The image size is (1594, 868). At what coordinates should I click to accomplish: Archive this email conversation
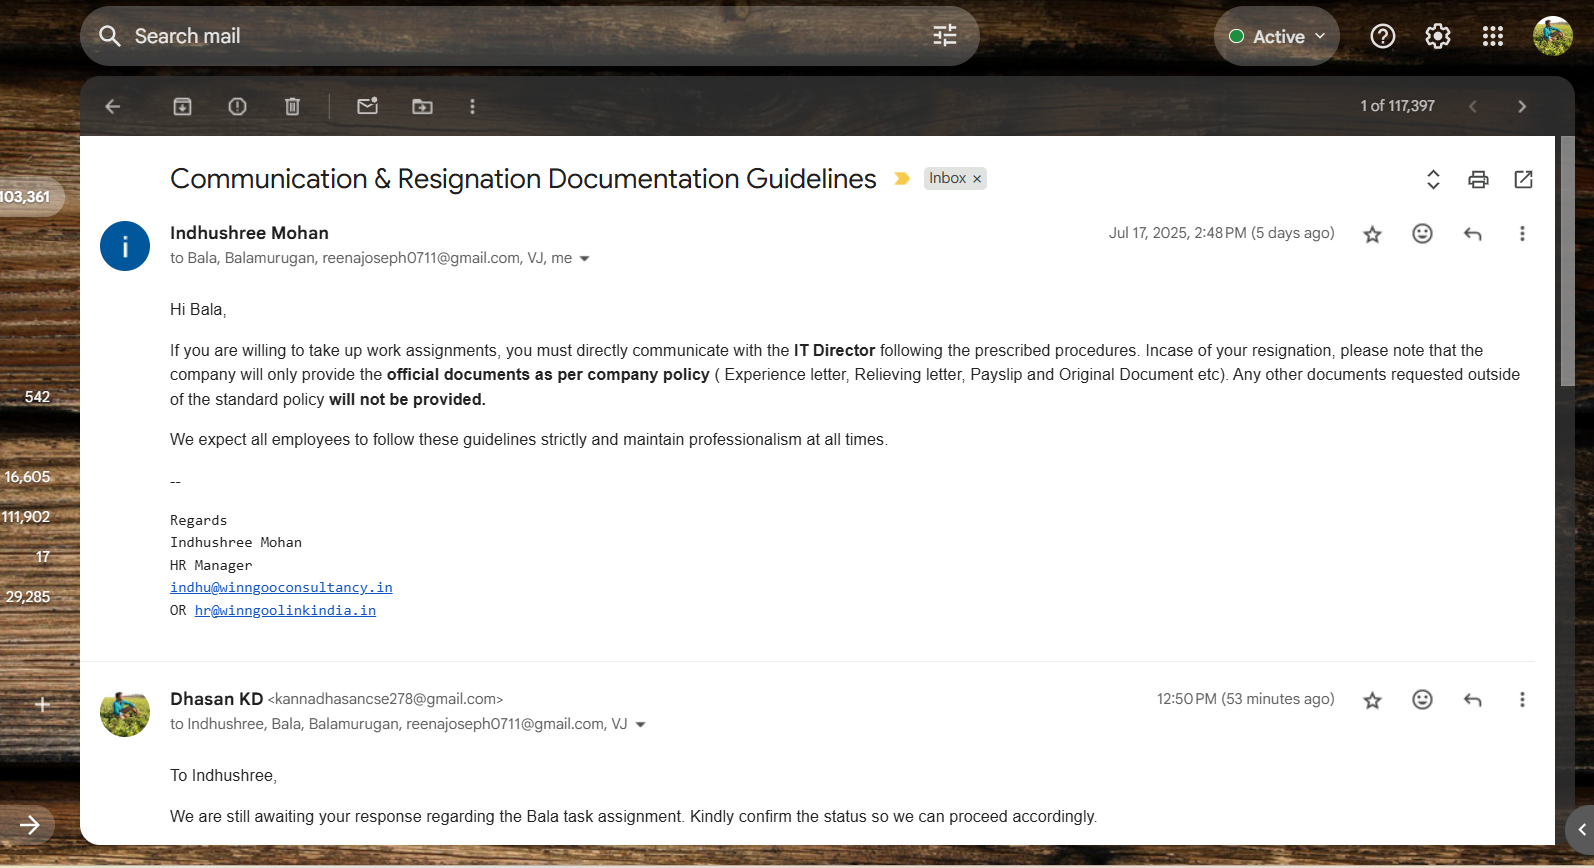(182, 106)
